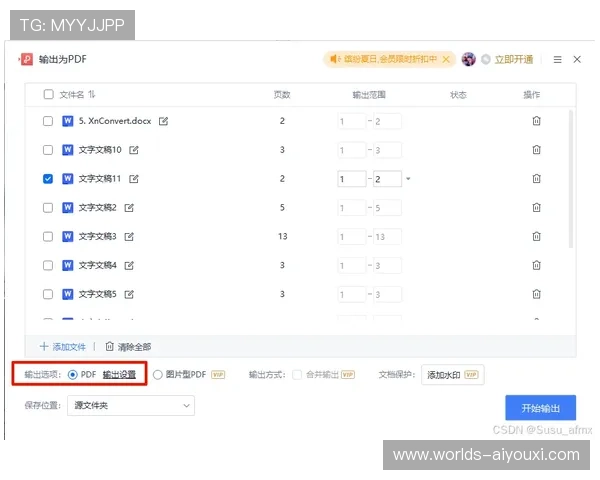Open the user avatar profile icon
Image resolution: width=600 pixels, height=480 pixels.
click(468, 60)
